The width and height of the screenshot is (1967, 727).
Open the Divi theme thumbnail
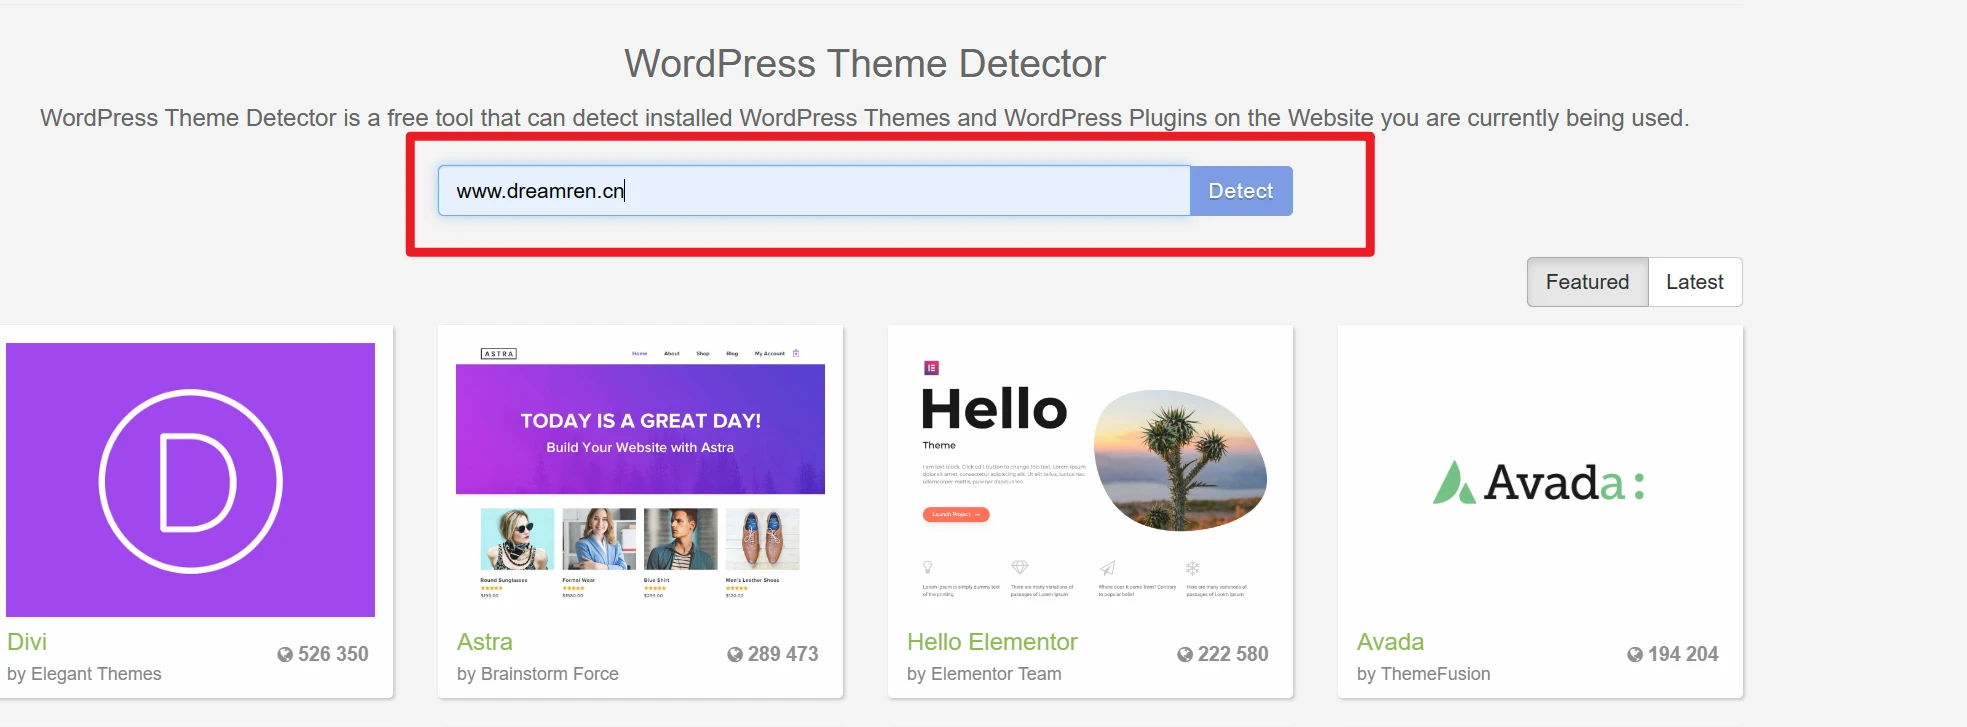click(x=190, y=480)
